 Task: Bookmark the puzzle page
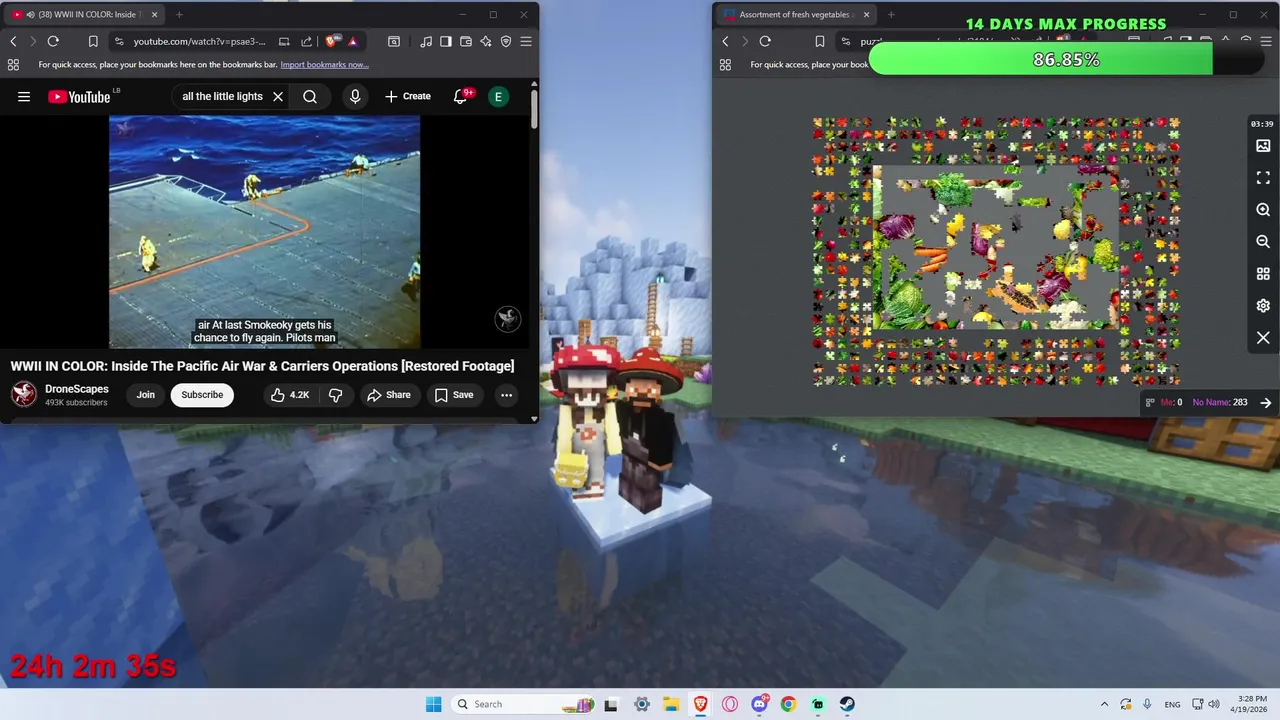(820, 41)
